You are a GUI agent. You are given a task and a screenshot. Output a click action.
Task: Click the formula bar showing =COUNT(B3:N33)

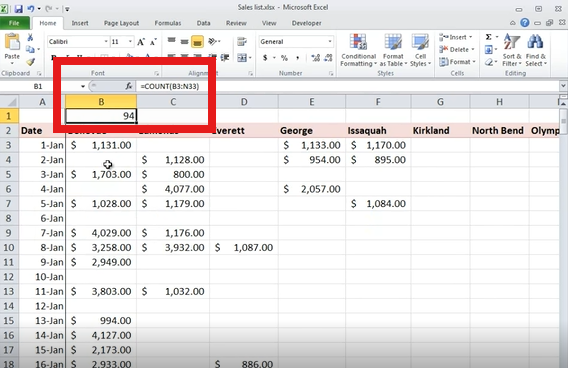348,86
